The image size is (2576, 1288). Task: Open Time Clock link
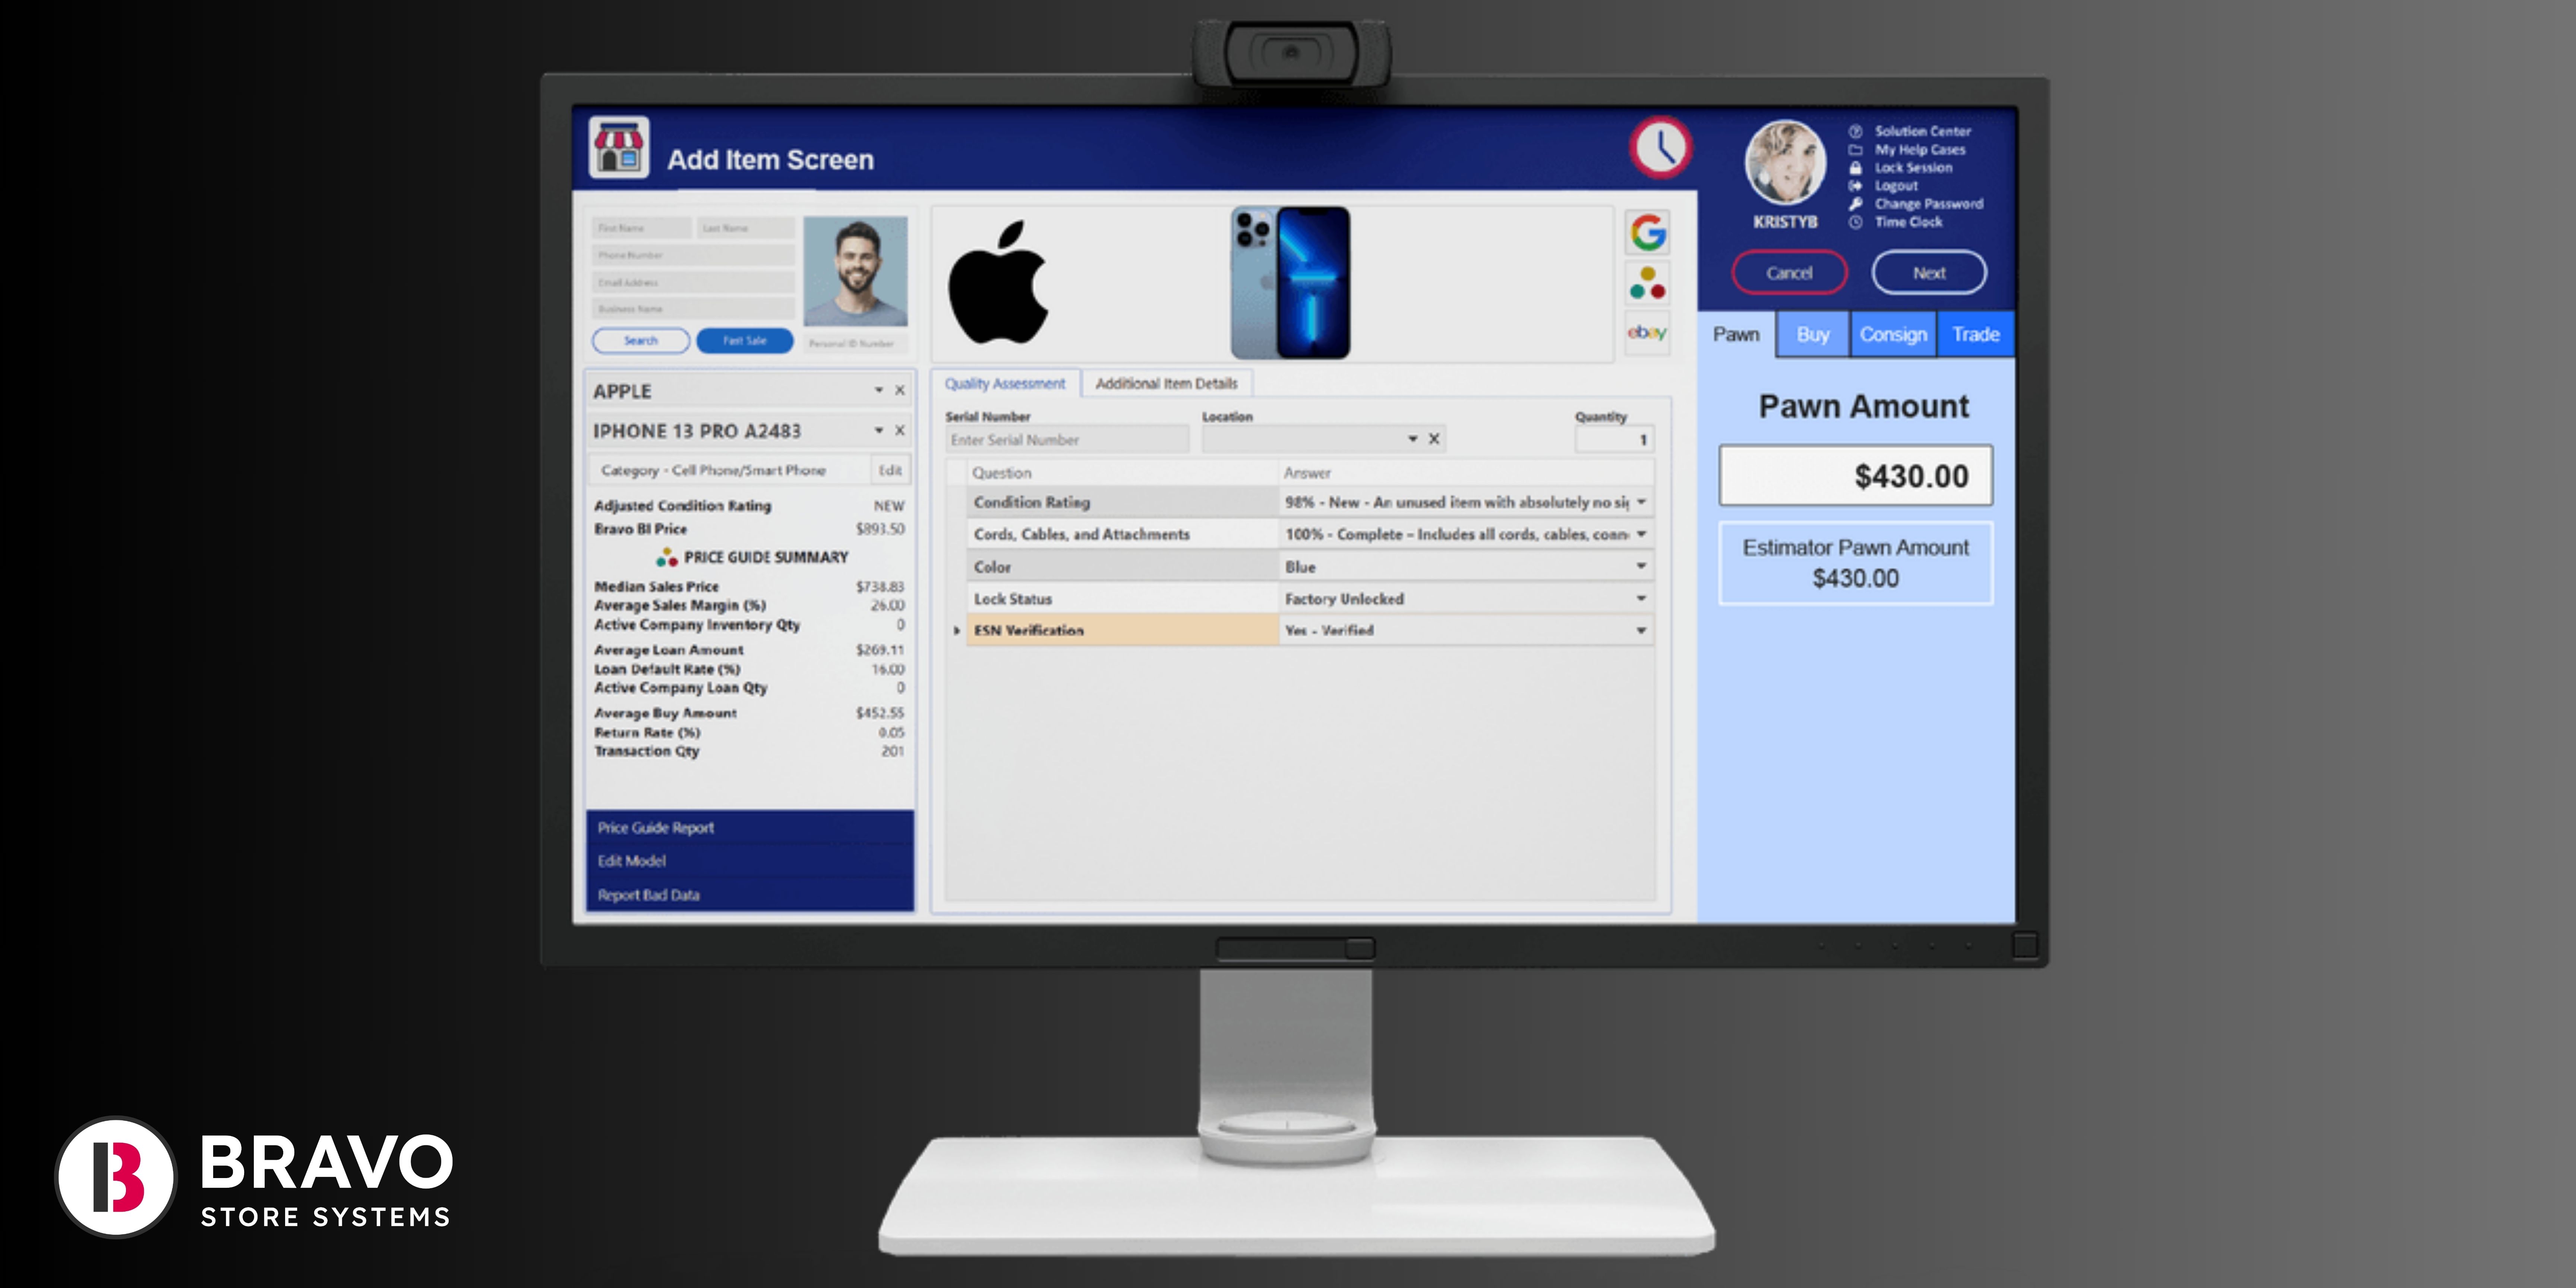coord(1908,222)
